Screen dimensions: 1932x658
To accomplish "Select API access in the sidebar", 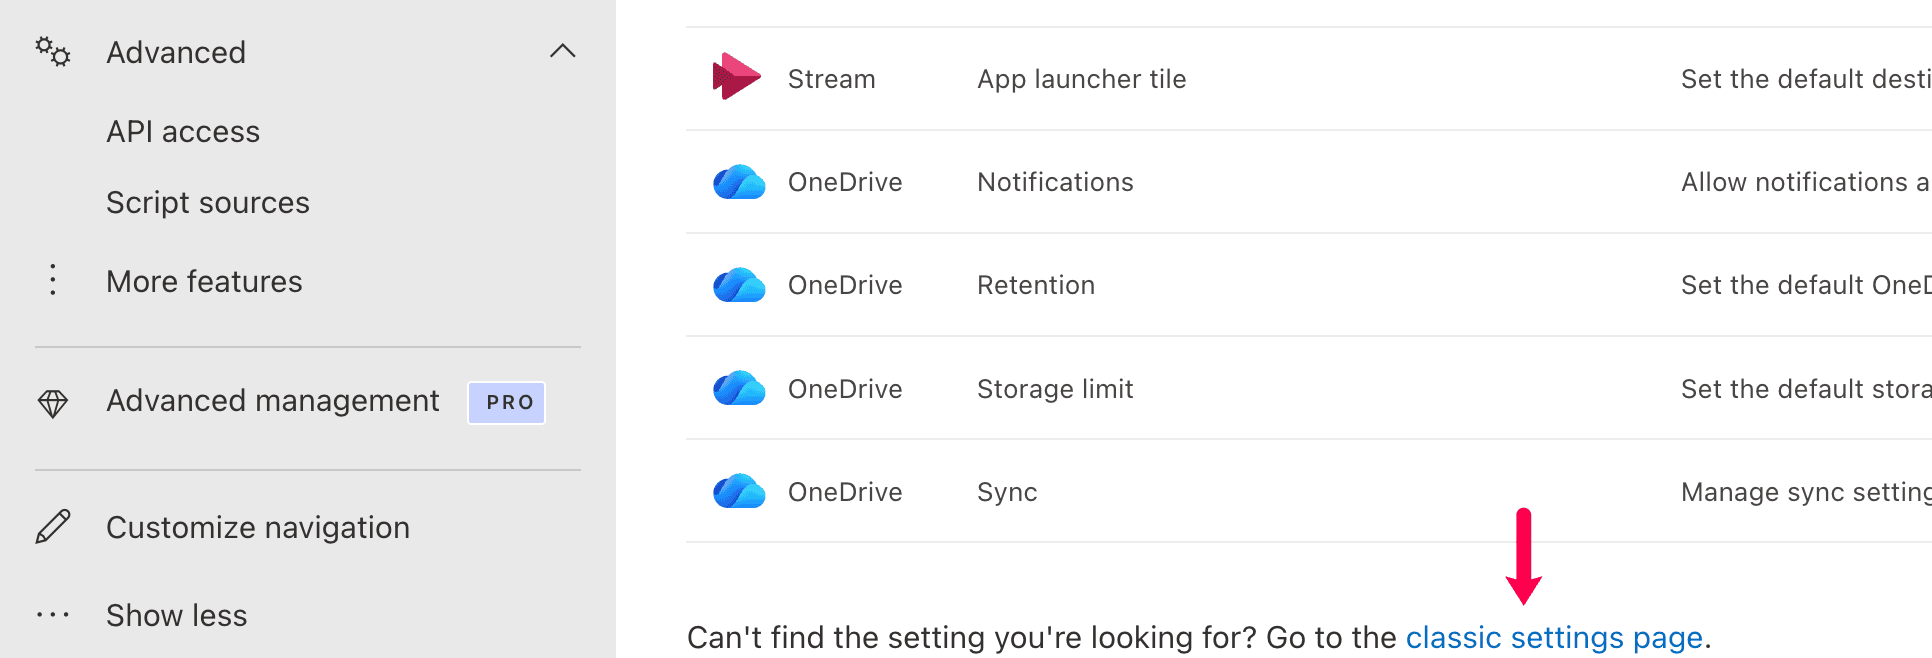I will (183, 131).
